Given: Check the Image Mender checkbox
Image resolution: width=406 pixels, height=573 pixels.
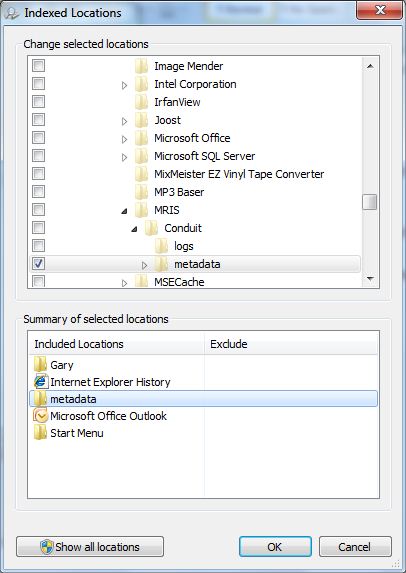Looking at the screenshot, I should [x=39, y=66].
